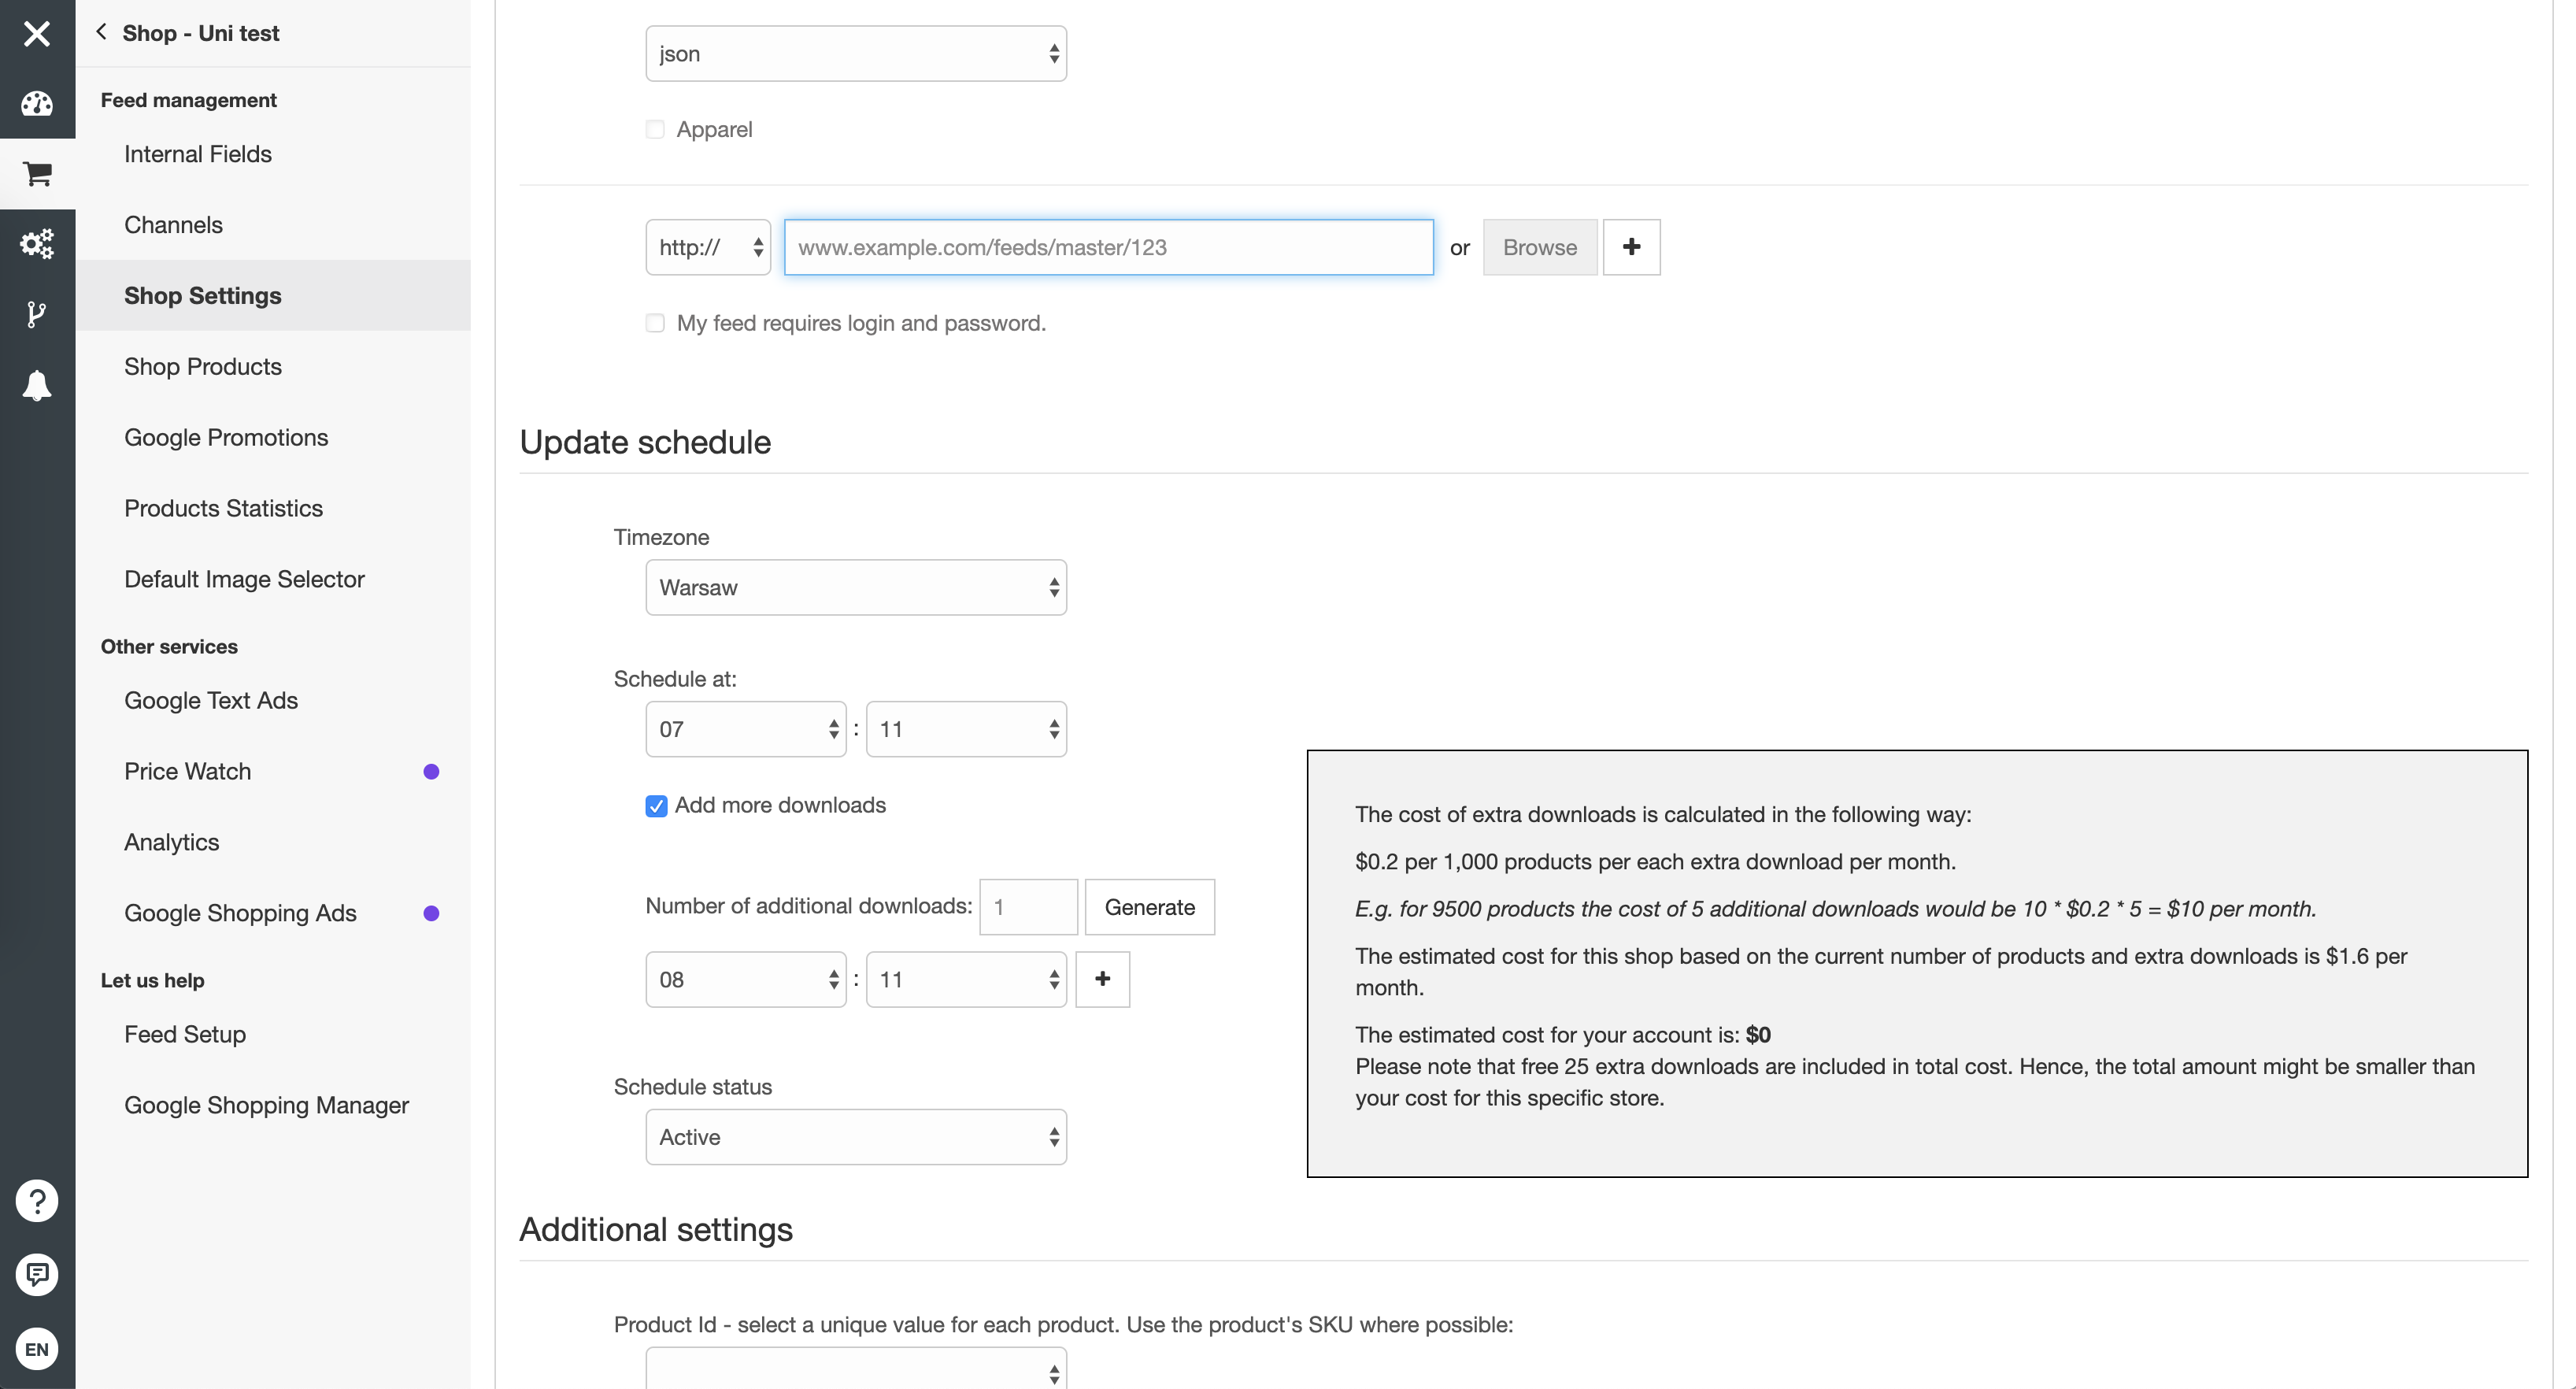Select Channels in the sidebar menu
The width and height of the screenshot is (2576, 1389).
[x=173, y=224]
